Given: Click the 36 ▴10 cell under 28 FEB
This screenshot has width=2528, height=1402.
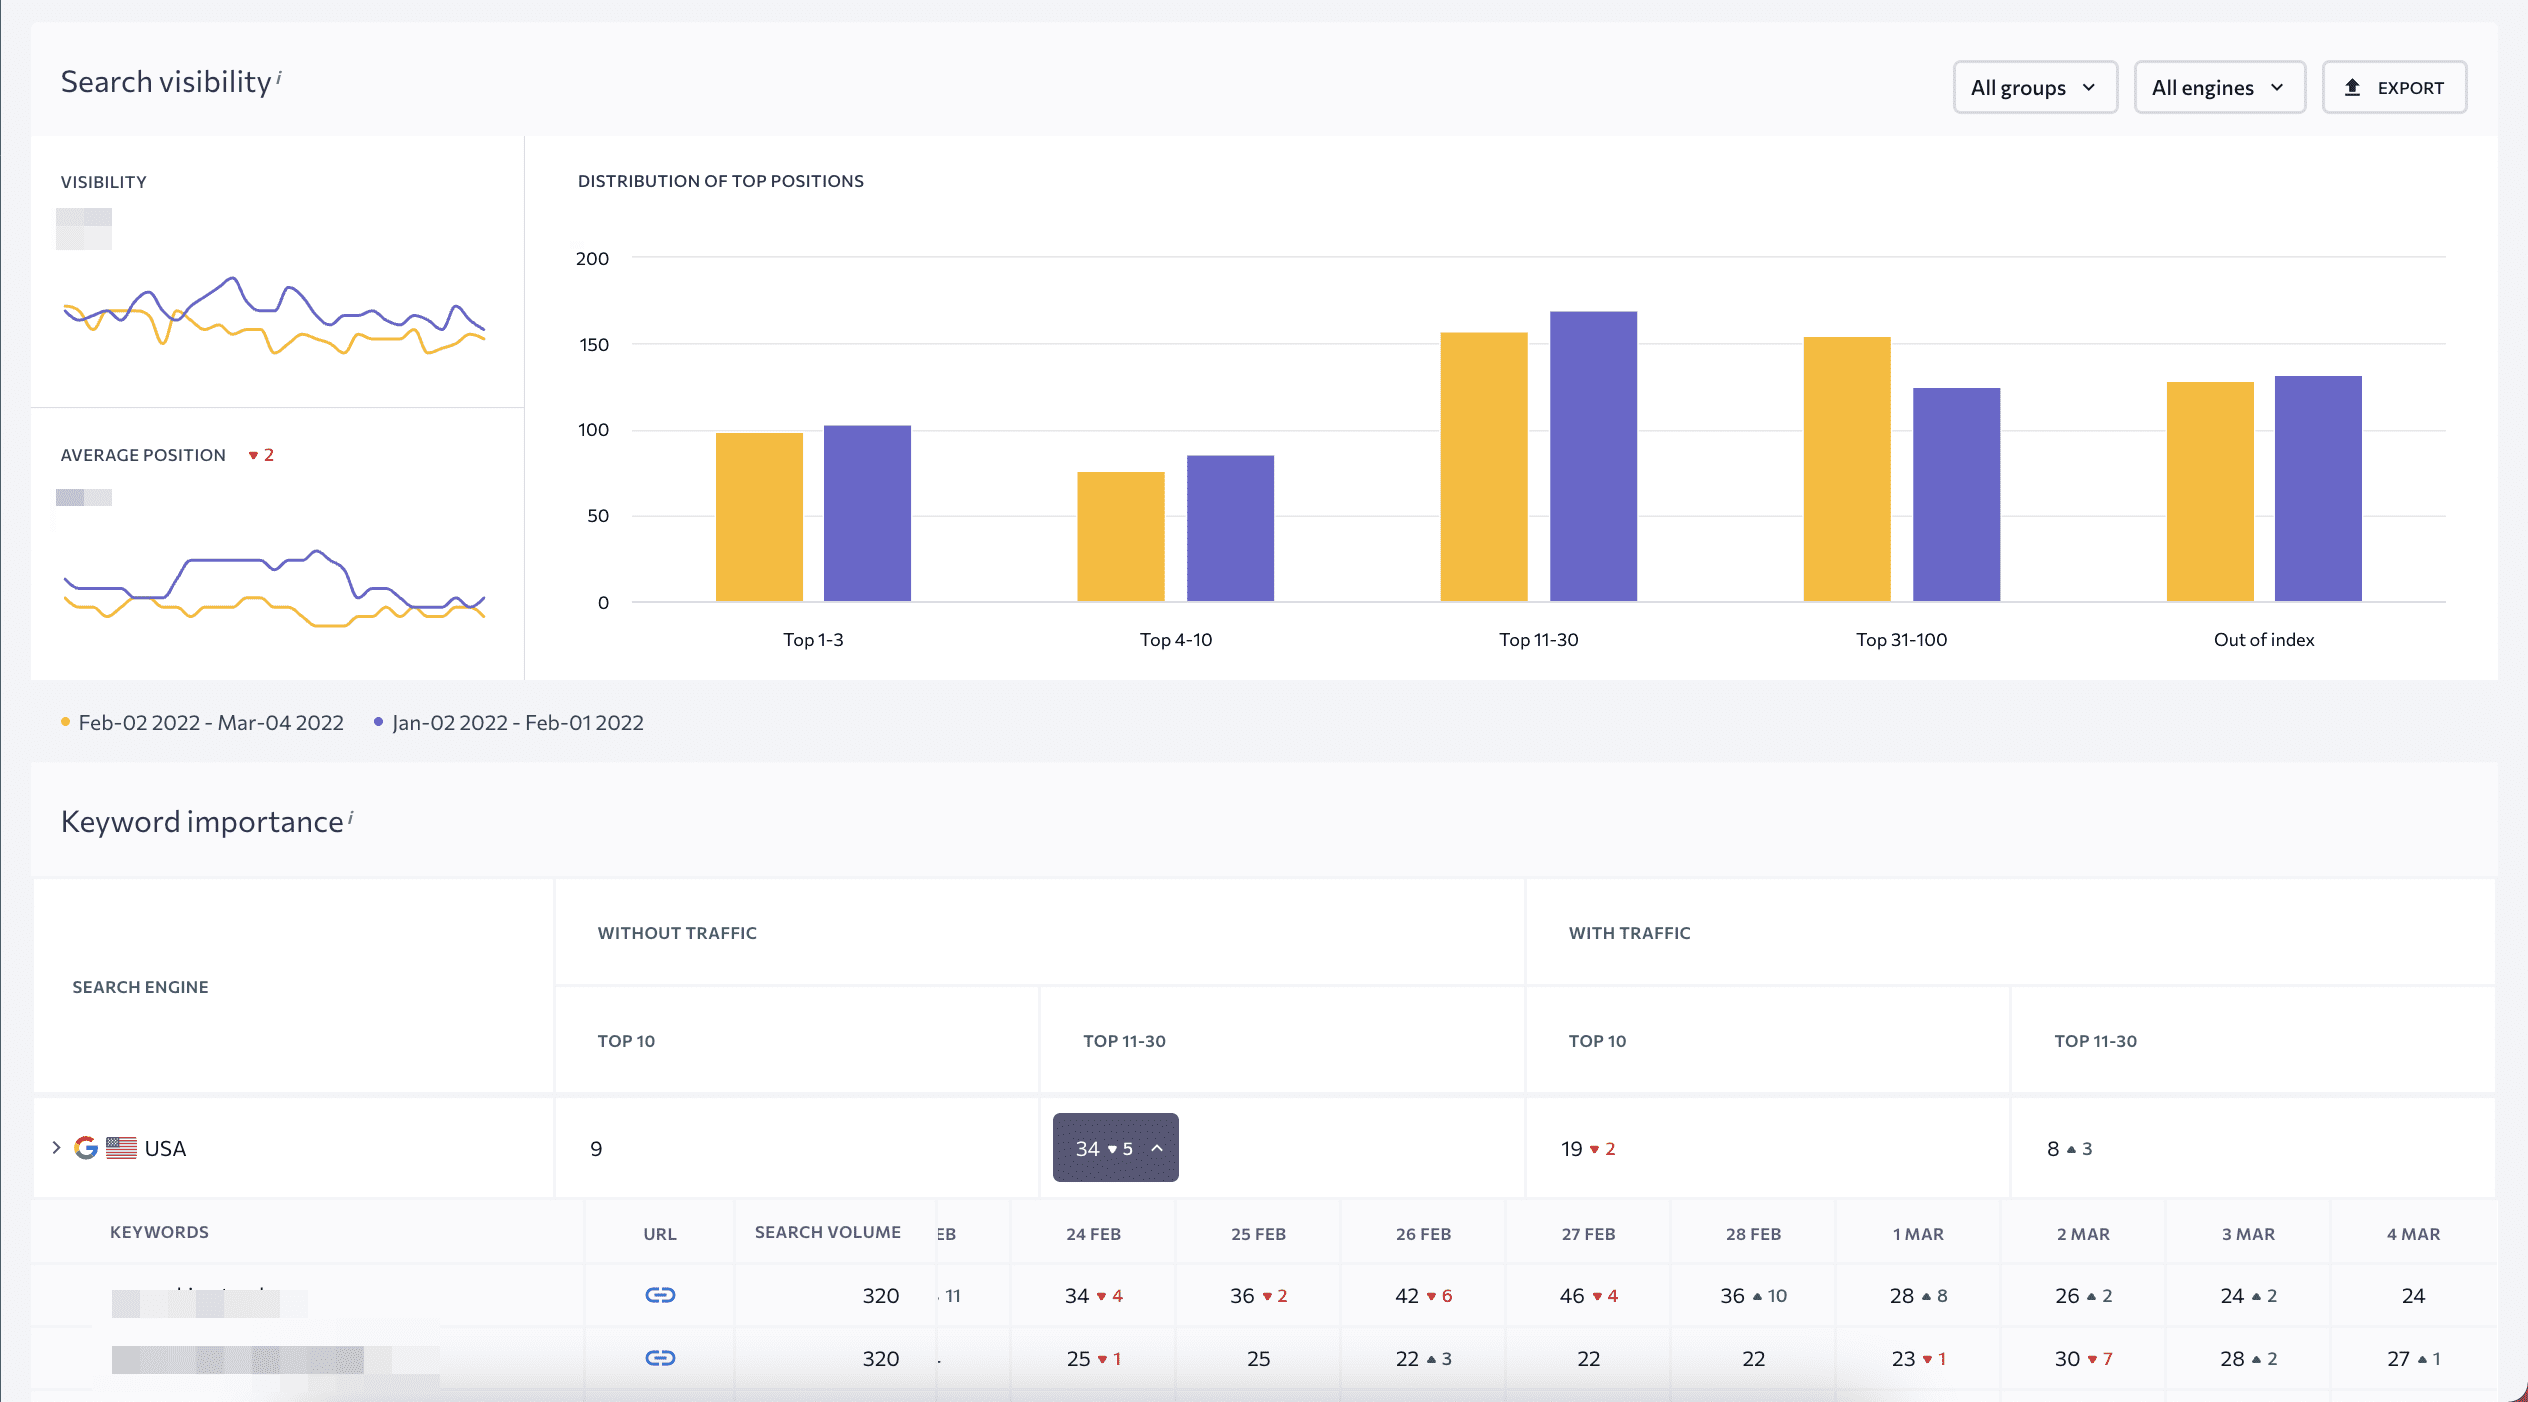Looking at the screenshot, I should coord(1753,1296).
